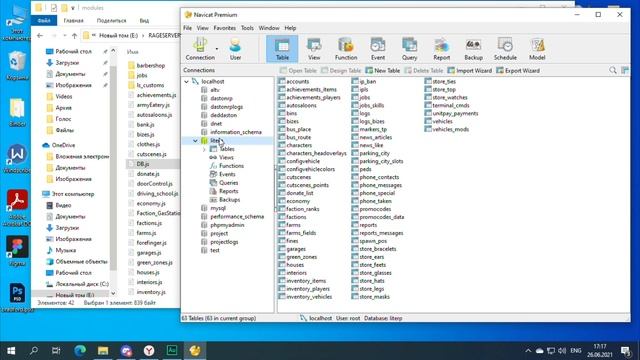
Task: Open the Tools menu
Action: click(247, 28)
